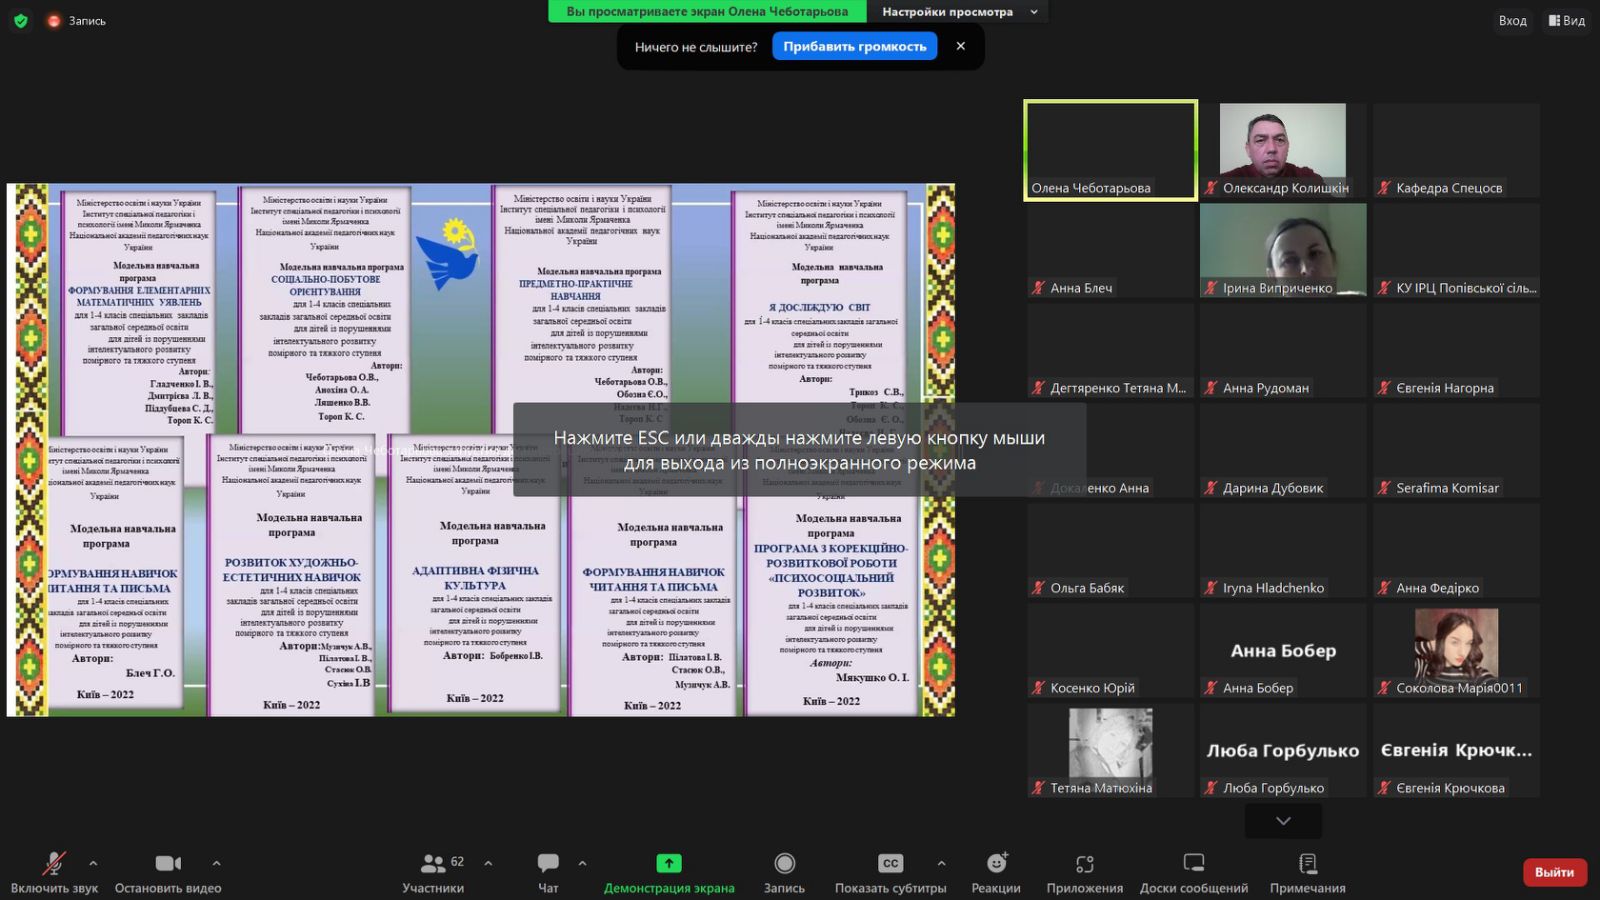This screenshot has width=1600, height=900.
Task: Open the Реакции reactions menu
Action: (996, 864)
